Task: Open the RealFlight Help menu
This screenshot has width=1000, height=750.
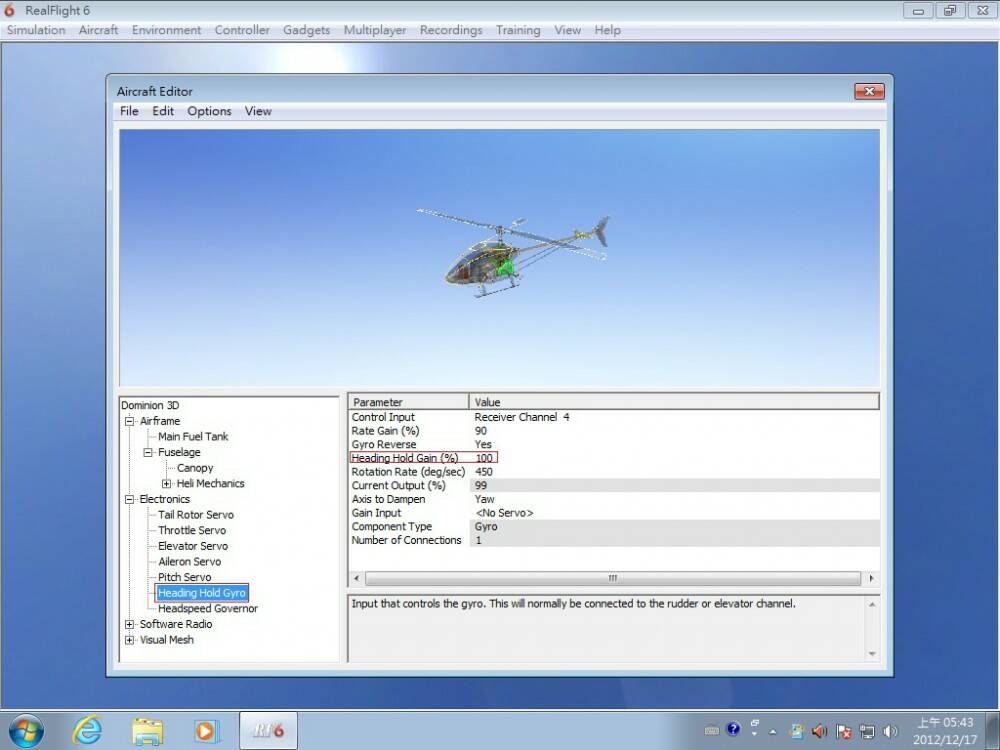Action: (607, 30)
